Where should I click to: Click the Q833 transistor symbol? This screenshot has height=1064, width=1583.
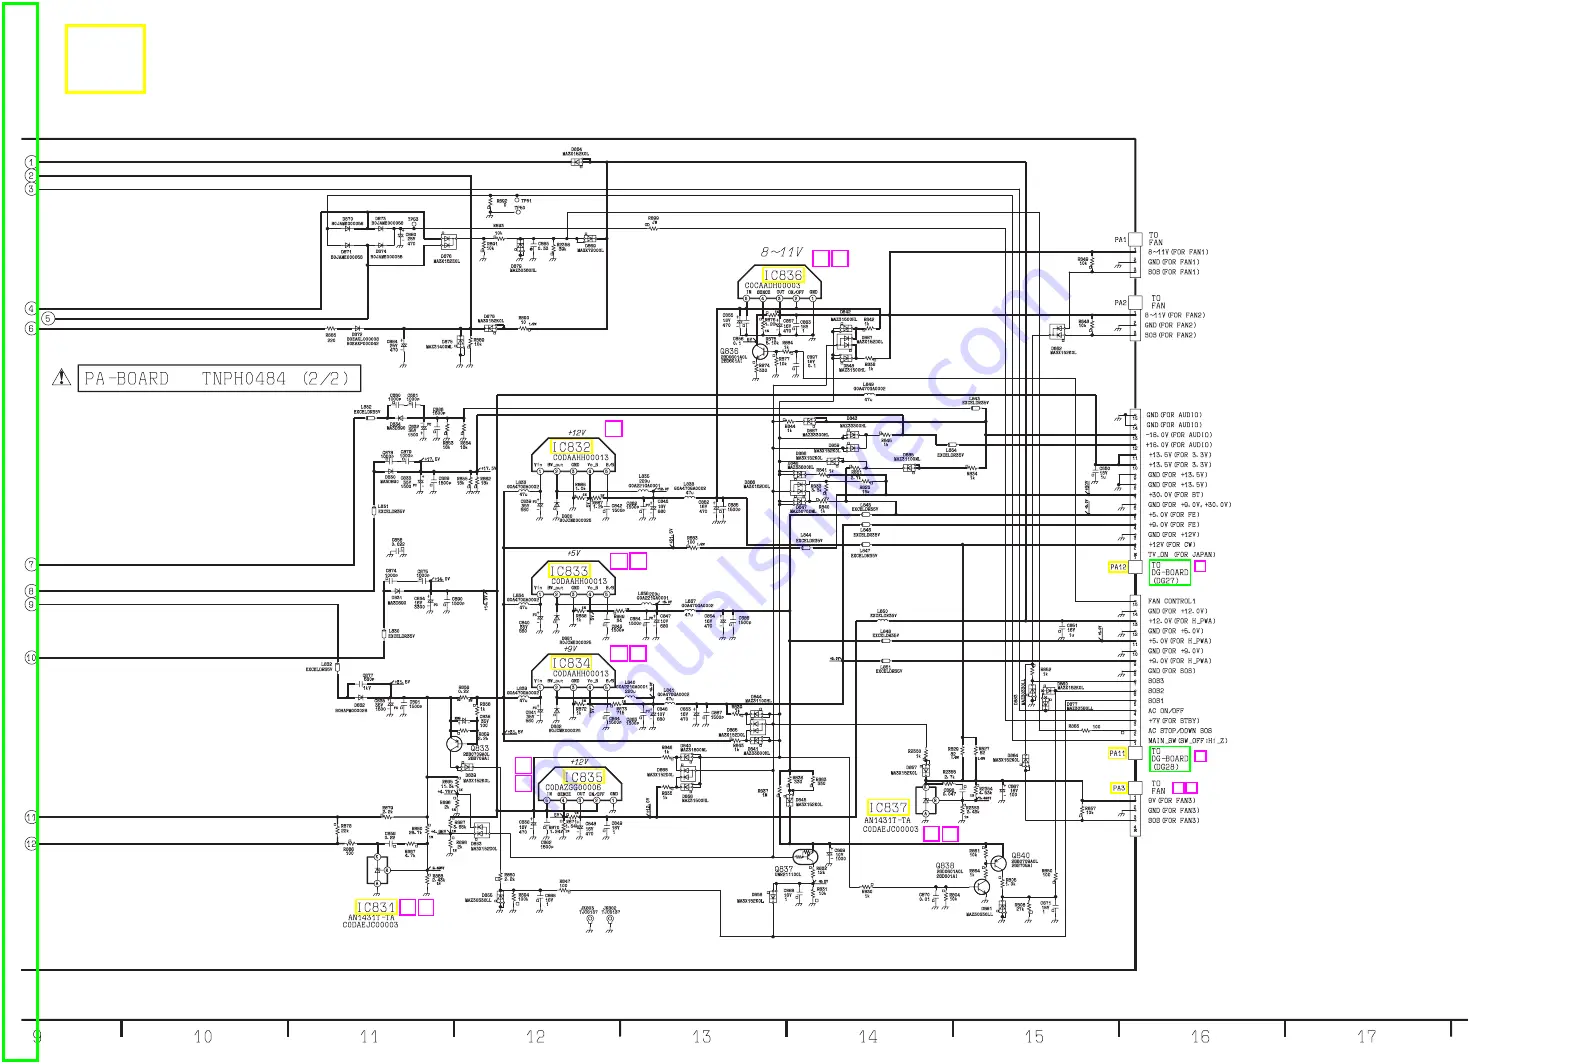point(455,745)
